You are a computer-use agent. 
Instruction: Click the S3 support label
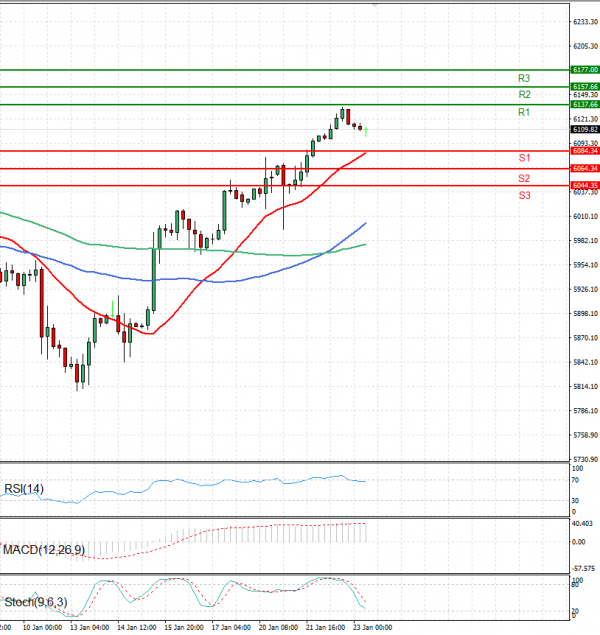[524, 195]
